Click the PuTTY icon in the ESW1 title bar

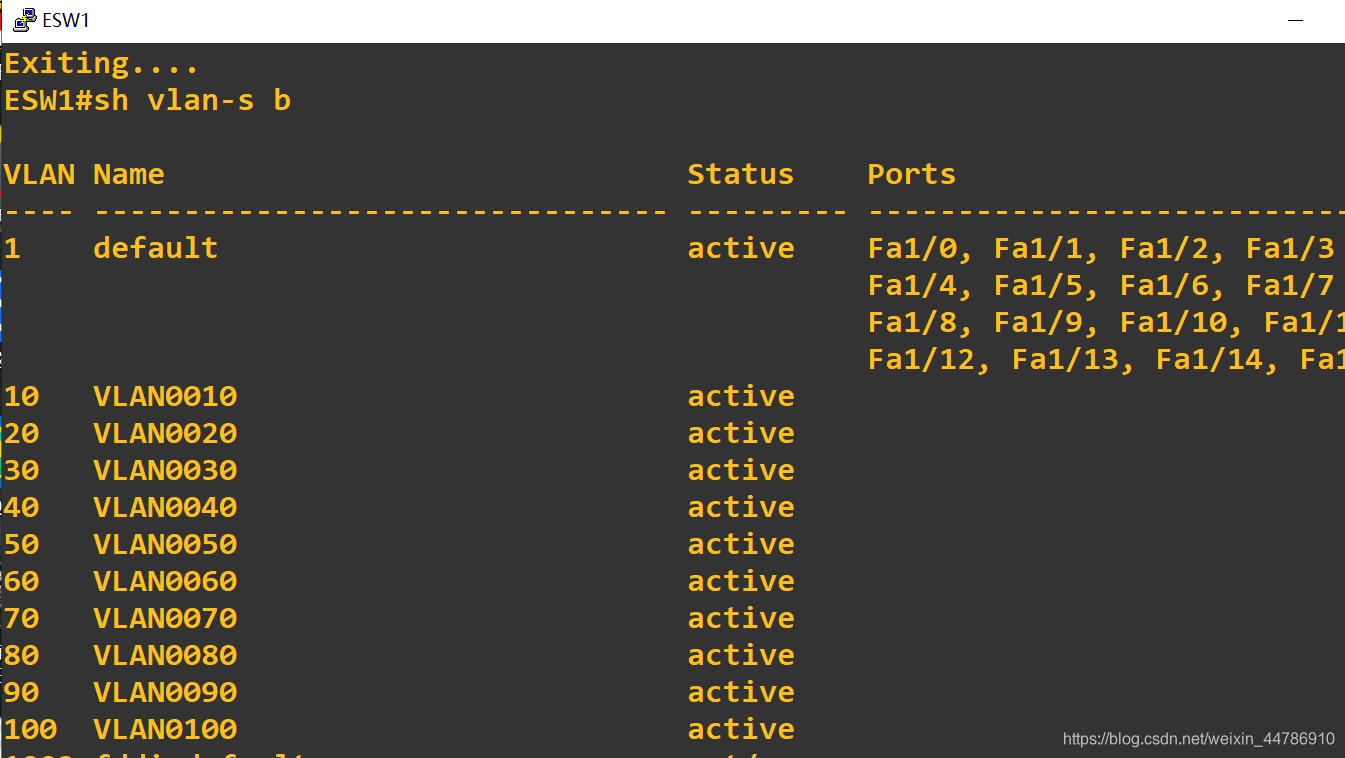(25, 20)
